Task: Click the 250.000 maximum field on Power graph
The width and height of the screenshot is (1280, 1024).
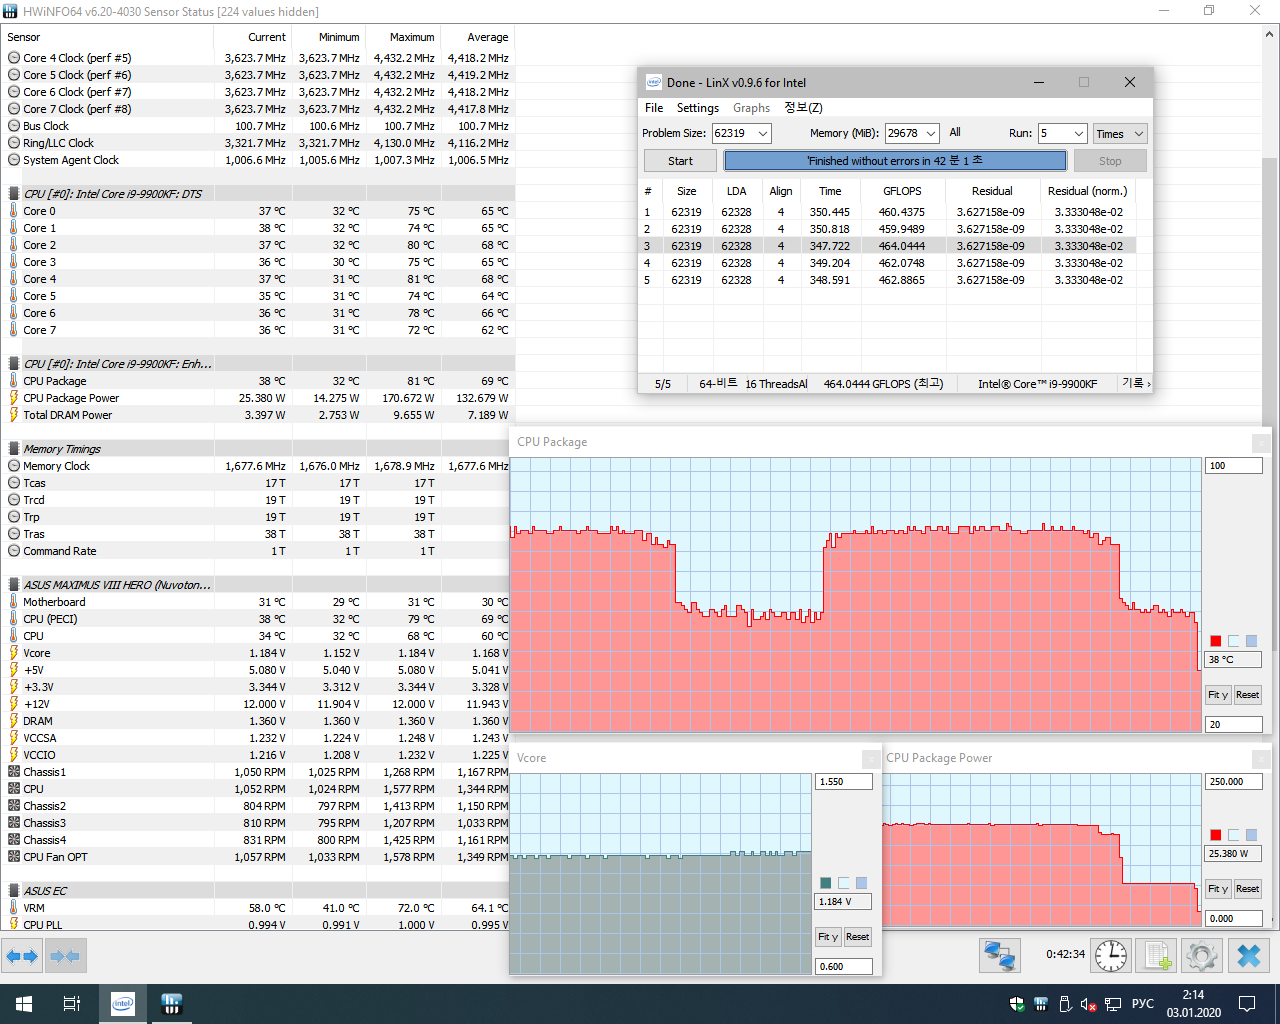Action: coord(1234,782)
